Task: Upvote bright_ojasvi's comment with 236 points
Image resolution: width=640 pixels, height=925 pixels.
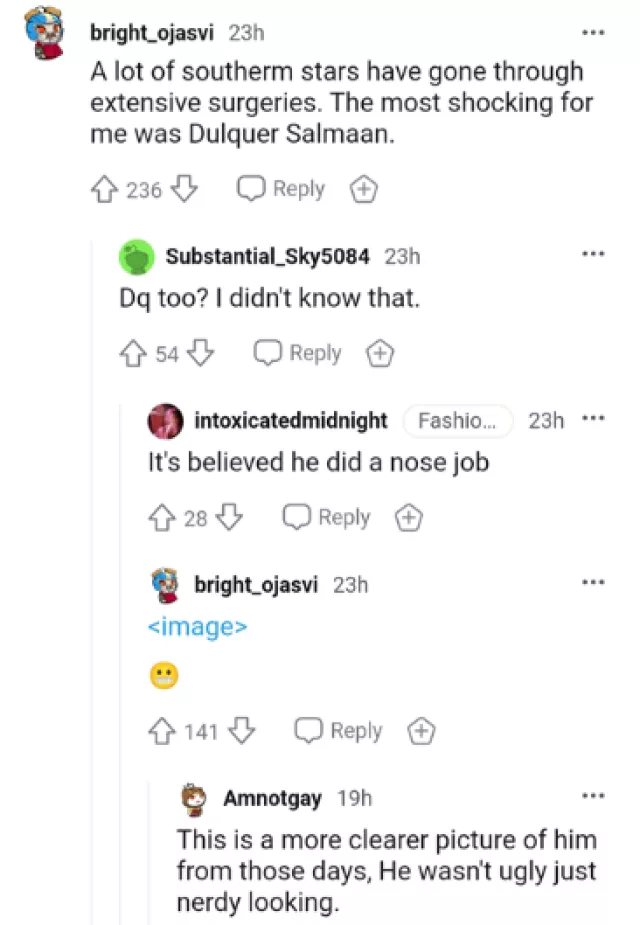Action: click(x=104, y=189)
